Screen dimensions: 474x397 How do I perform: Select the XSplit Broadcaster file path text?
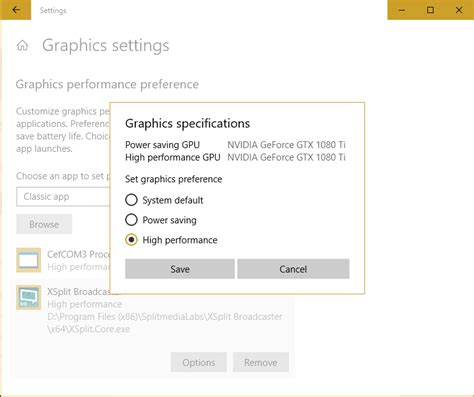[165, 323]
